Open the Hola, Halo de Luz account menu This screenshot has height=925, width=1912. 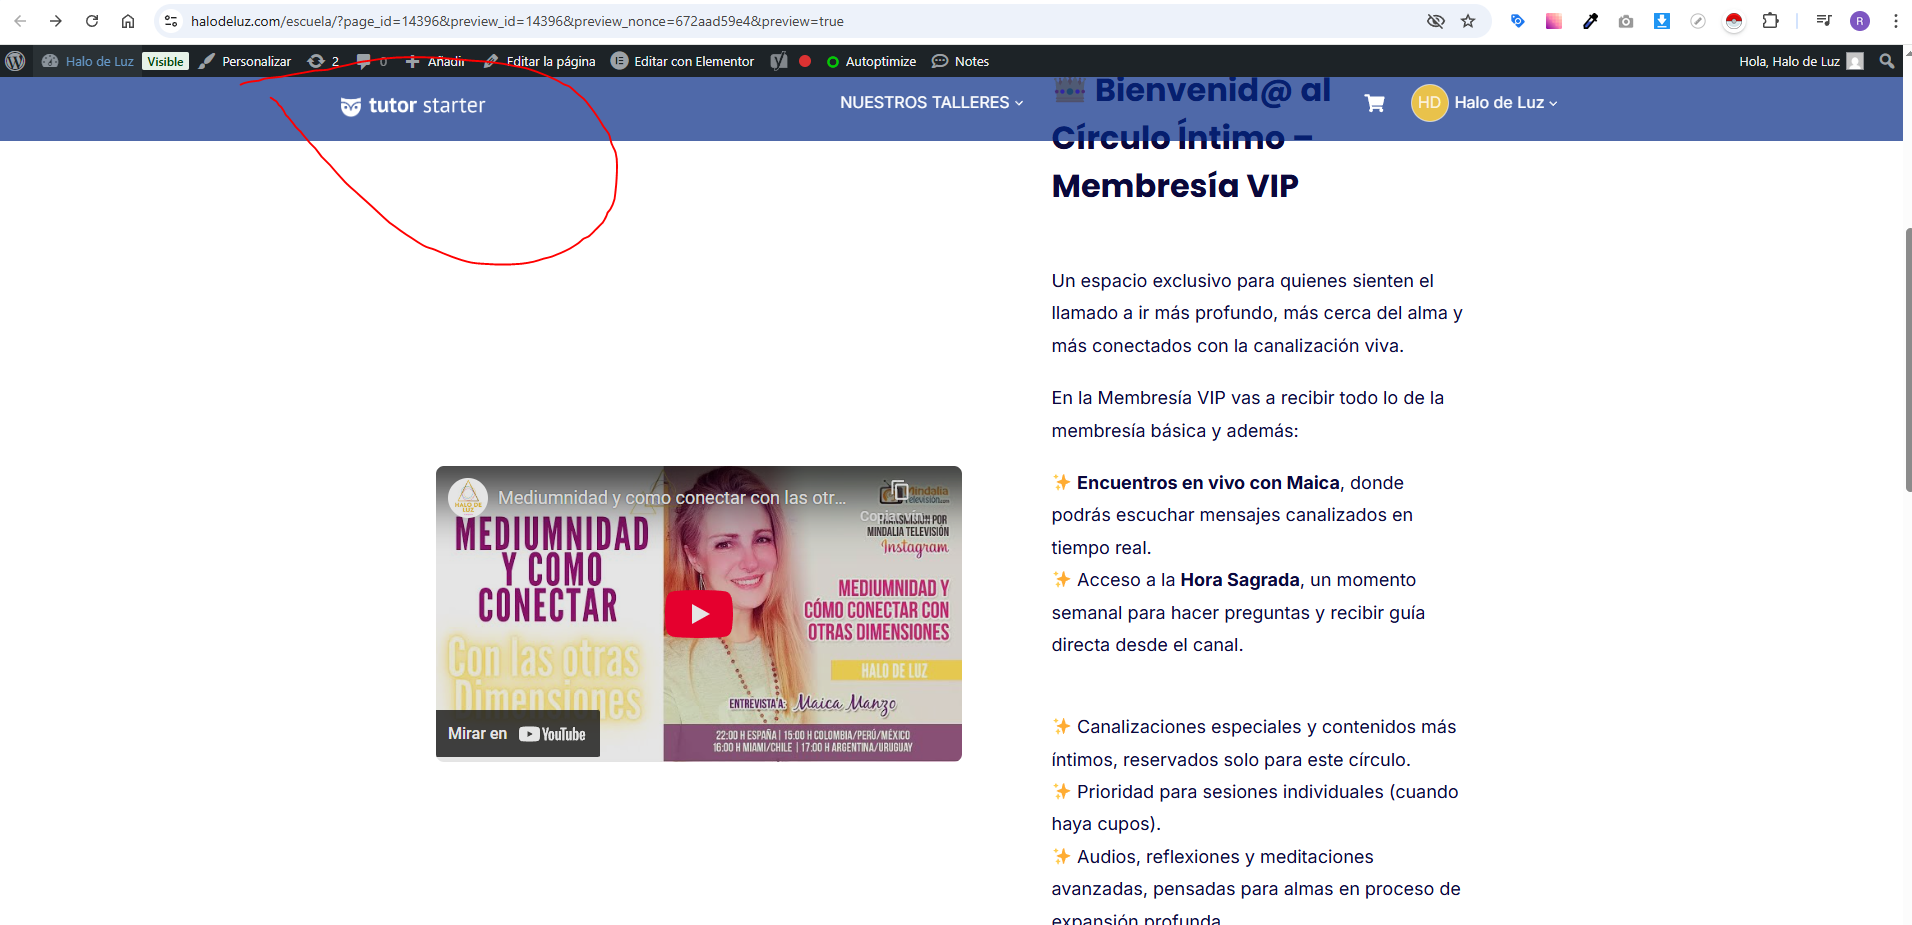coord(1800,61)
